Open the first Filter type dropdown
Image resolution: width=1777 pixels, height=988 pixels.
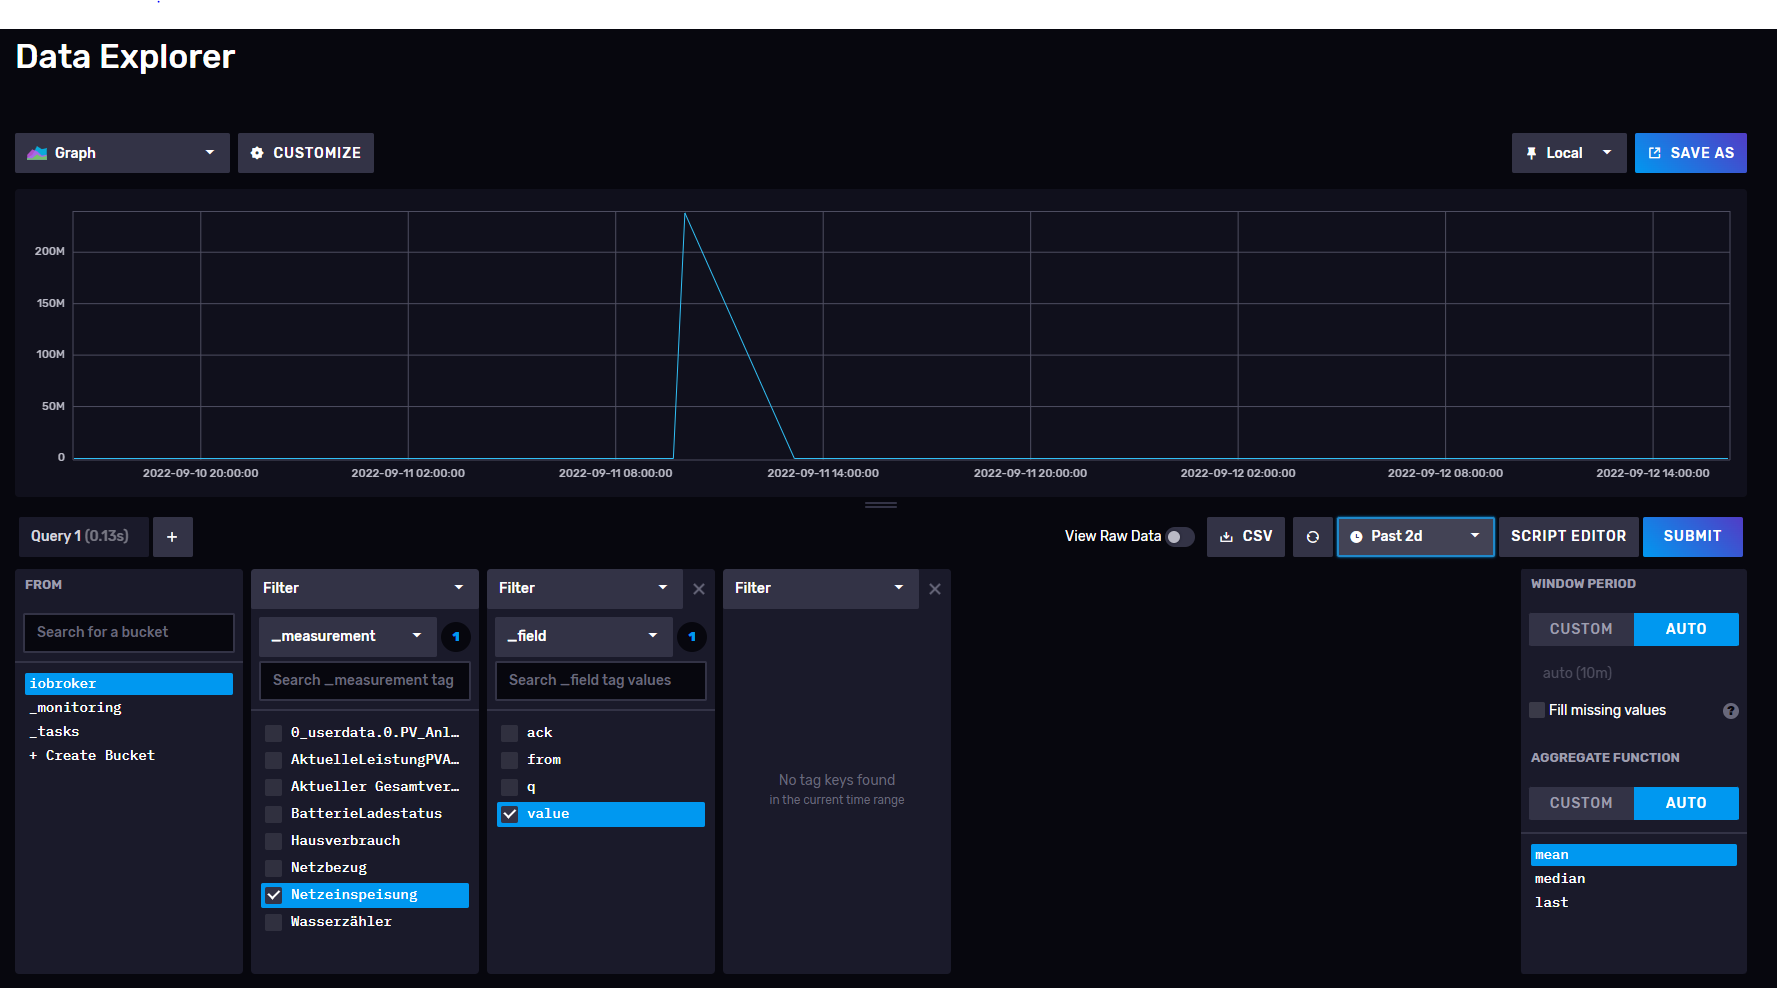[365, 589]
